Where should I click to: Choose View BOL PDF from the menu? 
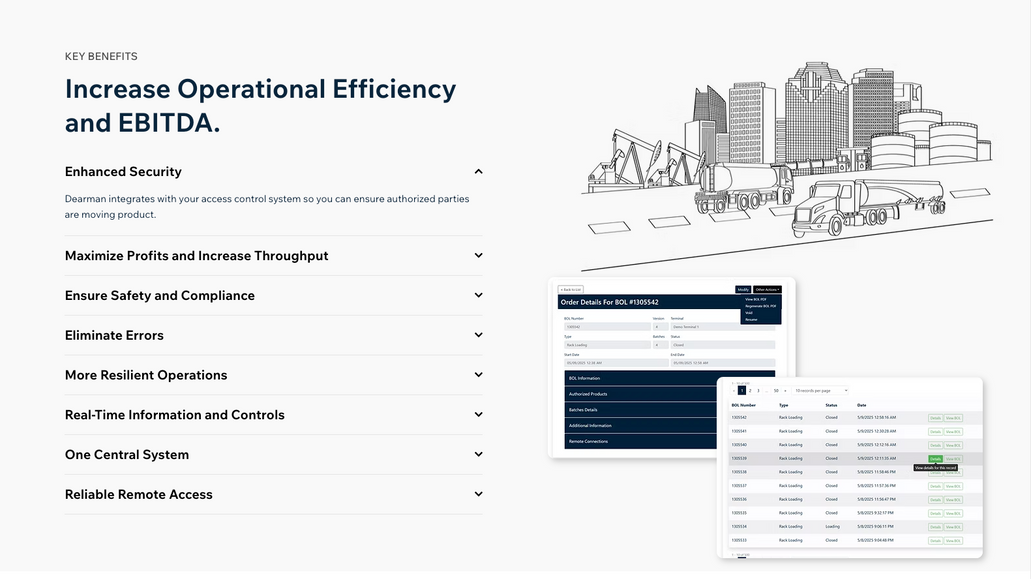point(757,299)
